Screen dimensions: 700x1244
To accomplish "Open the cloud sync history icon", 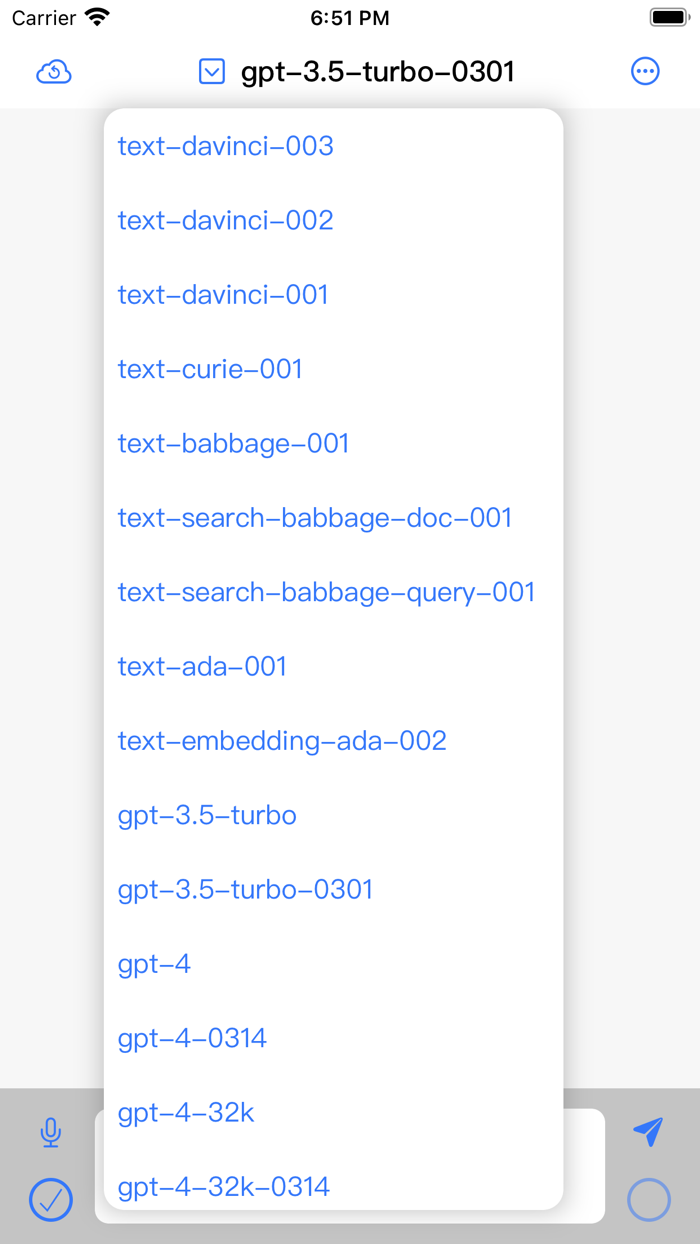I will 55,71.
